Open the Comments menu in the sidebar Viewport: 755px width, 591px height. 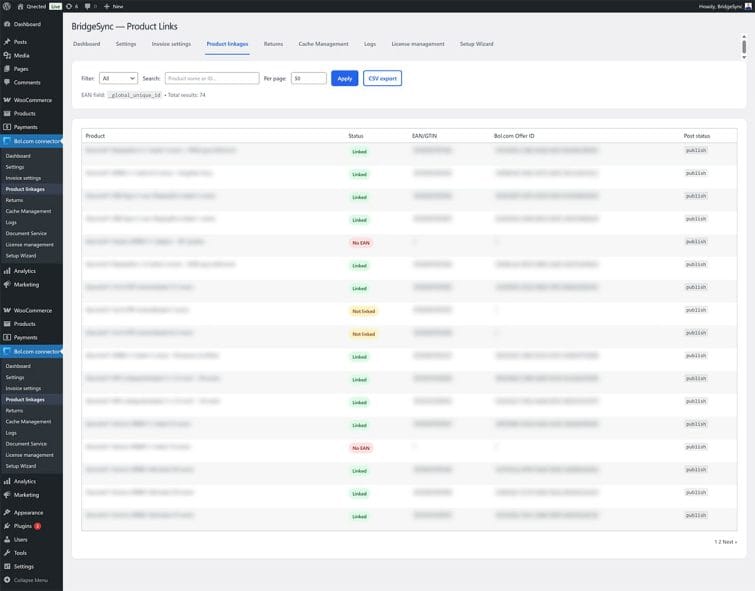(27, 82)
